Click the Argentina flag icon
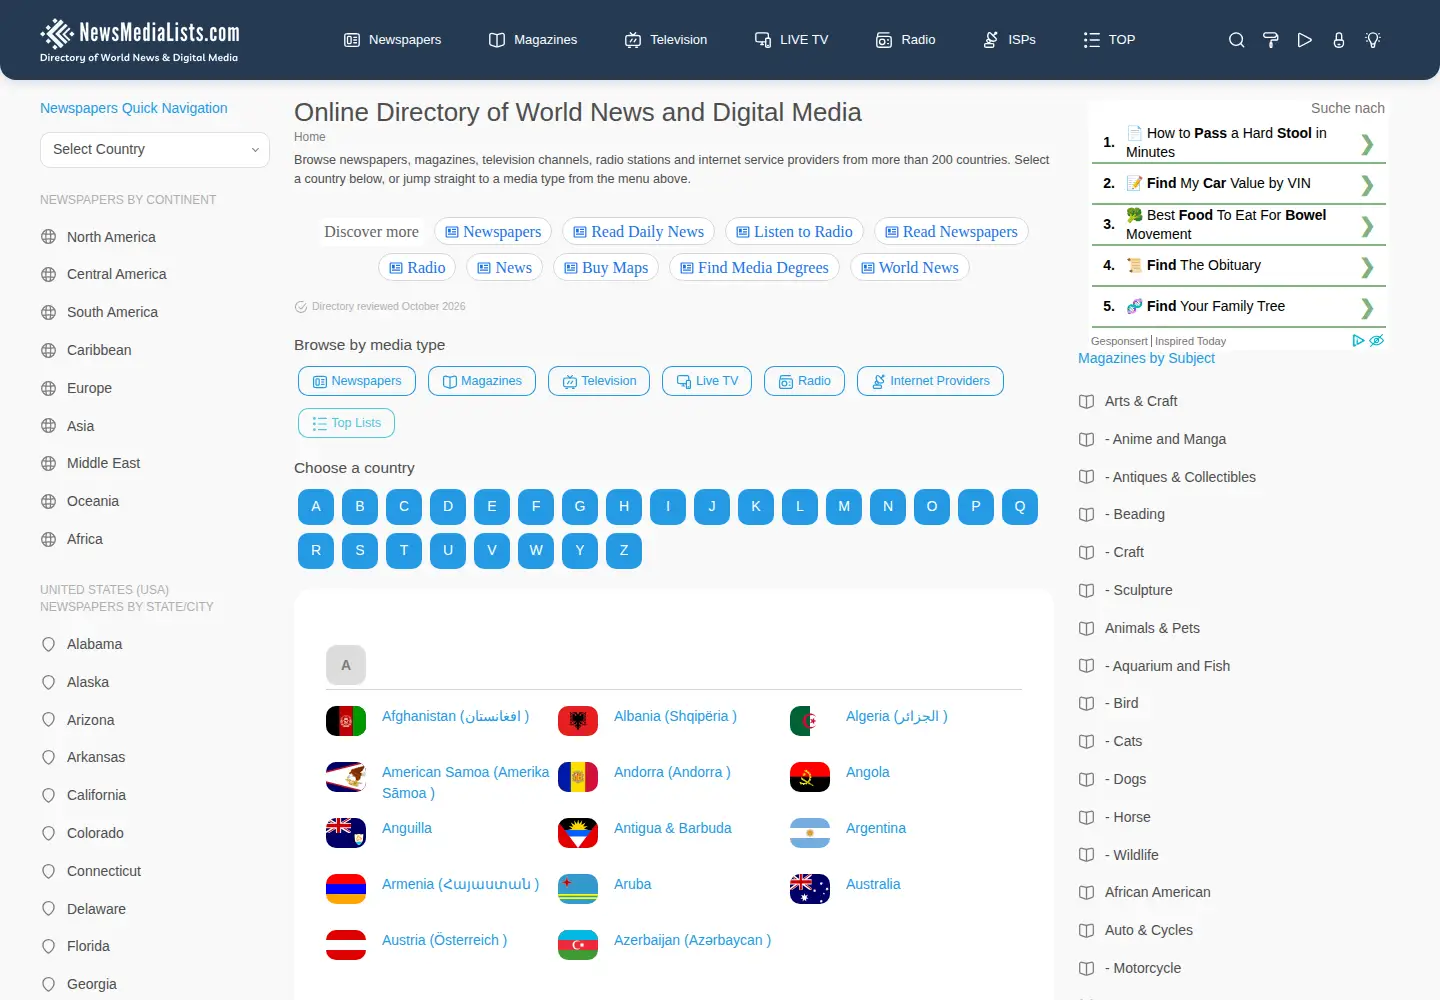1440x1000 pixels. [x=810, y=833]
